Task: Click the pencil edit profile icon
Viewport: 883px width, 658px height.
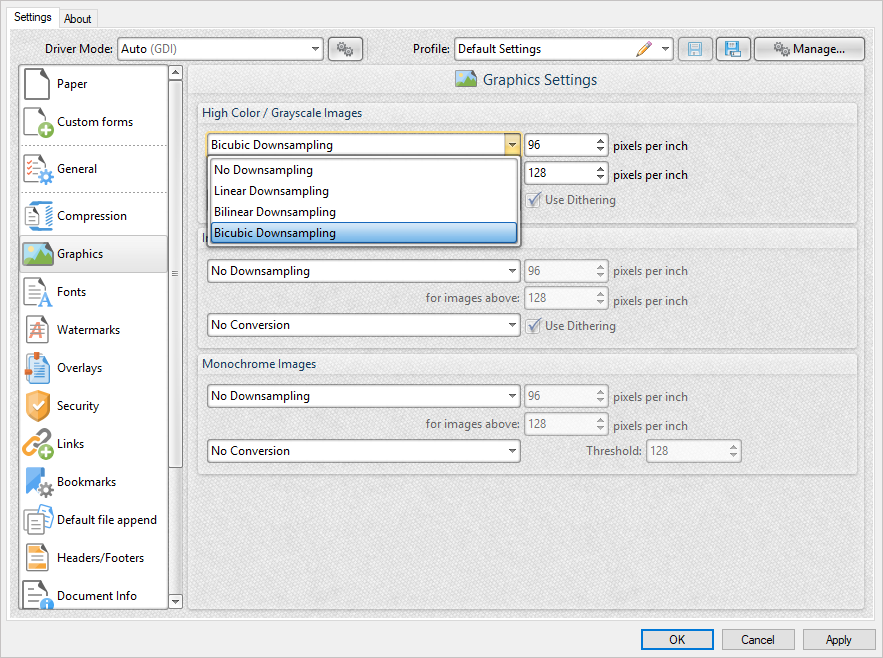Action: 644,49
